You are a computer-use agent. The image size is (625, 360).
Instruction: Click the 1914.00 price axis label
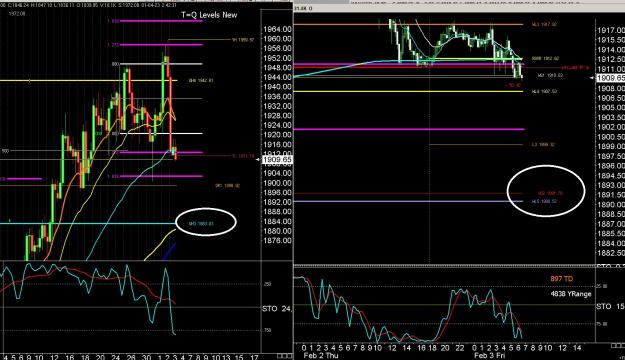point(611,49)
